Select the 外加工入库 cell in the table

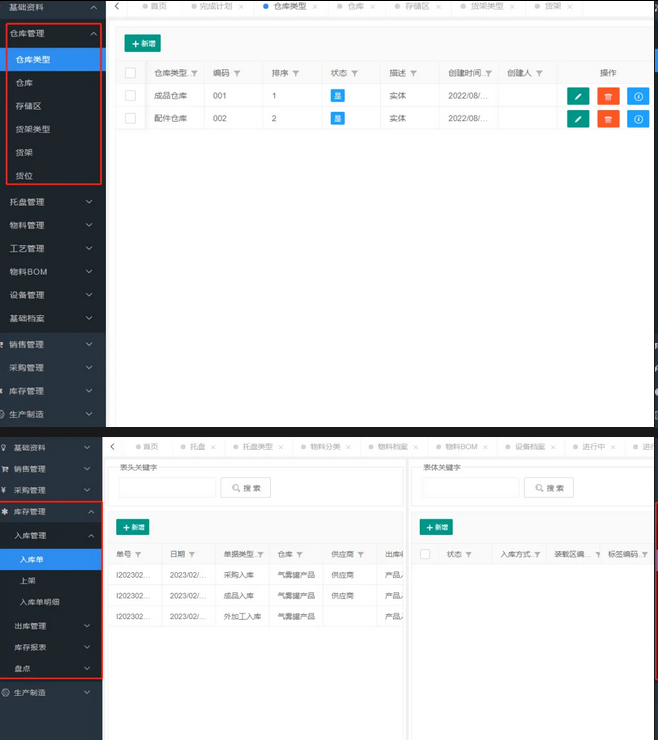pos(242,616)
